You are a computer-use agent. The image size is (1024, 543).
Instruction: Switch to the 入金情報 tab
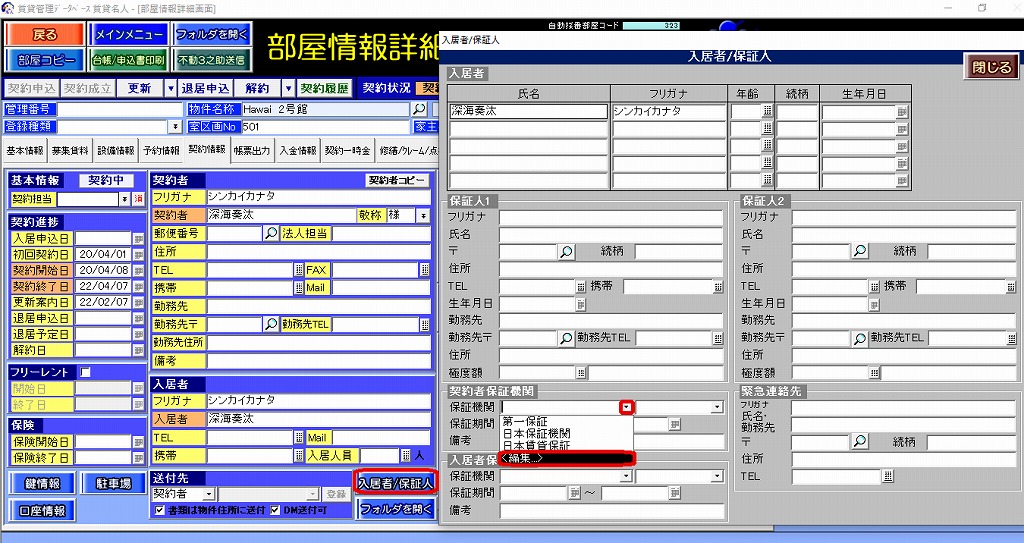[297, 151]
